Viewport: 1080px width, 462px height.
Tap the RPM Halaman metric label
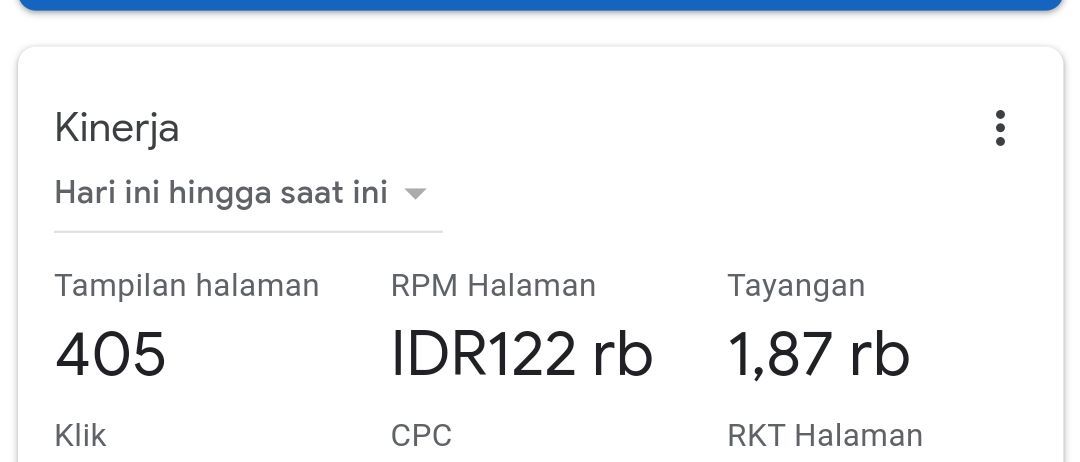493,286
